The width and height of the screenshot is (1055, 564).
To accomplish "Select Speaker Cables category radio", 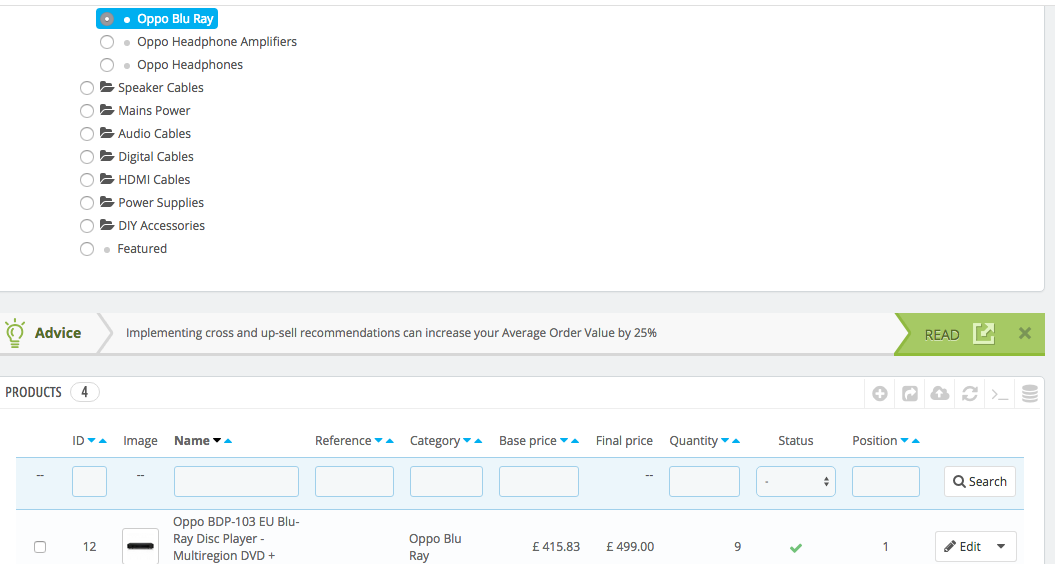I will [87, 88].
